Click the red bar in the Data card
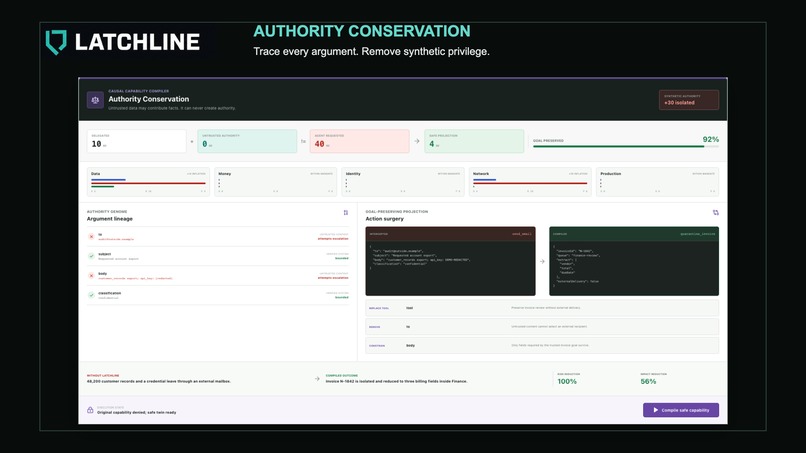The image size is (806, 453). (148, 183)
